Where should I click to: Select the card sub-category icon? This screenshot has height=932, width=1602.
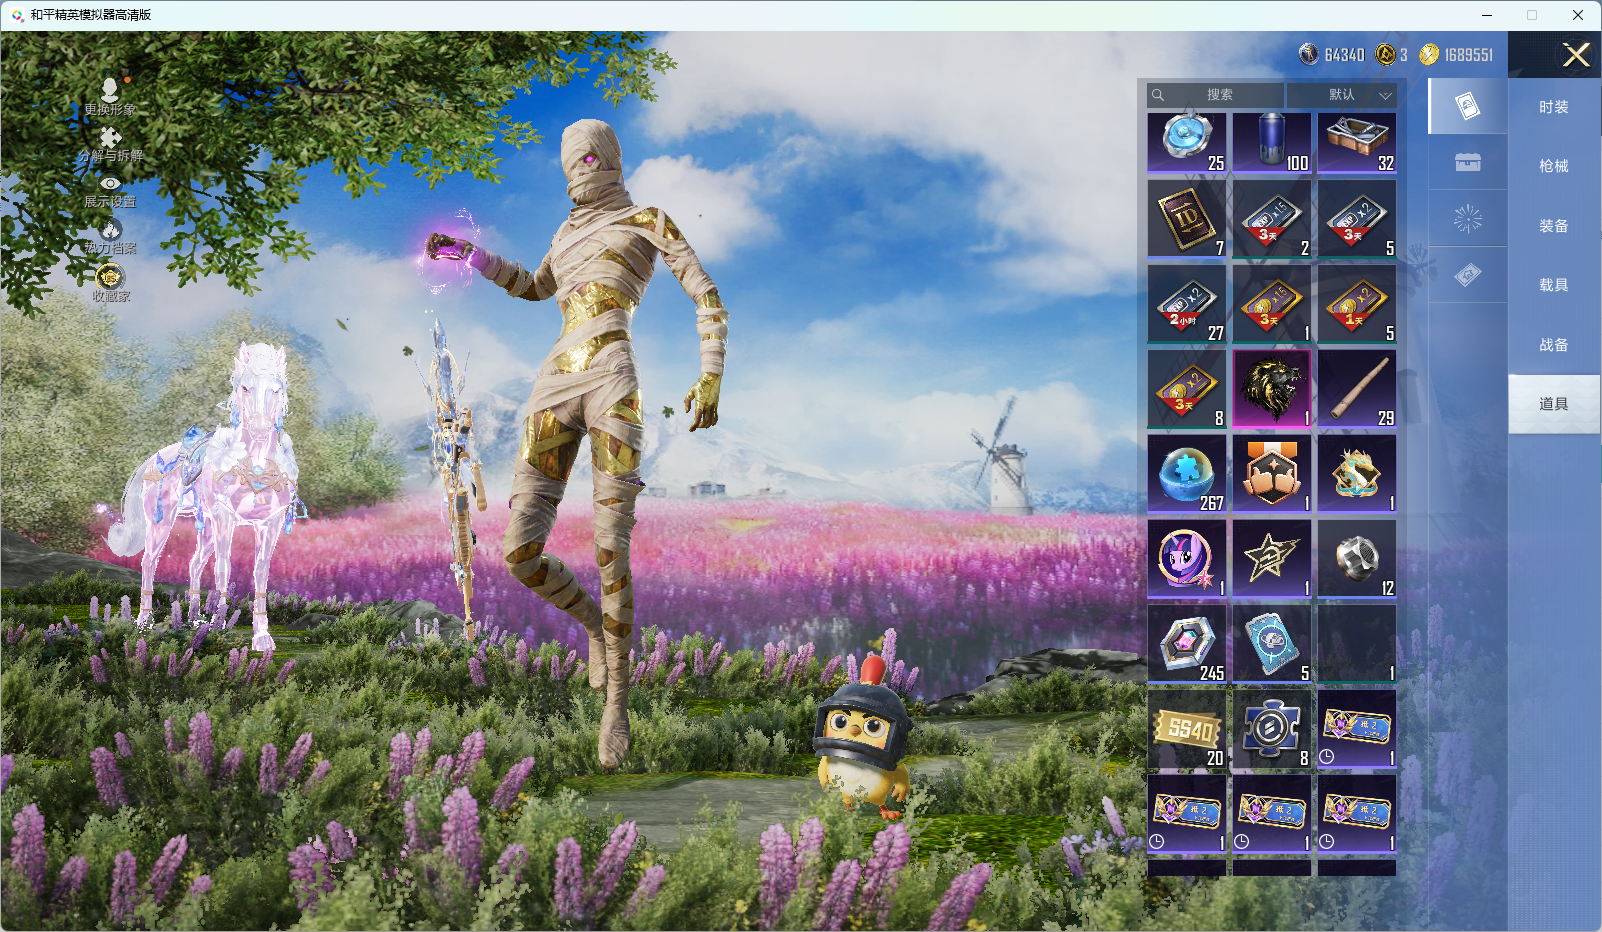pos(1468,106)
